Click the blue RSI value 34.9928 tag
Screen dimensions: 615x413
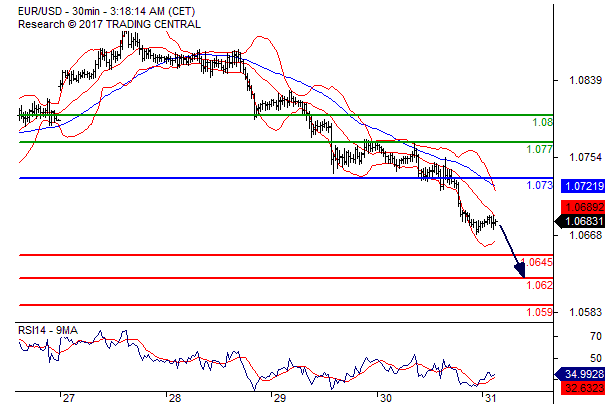(580, 374)
